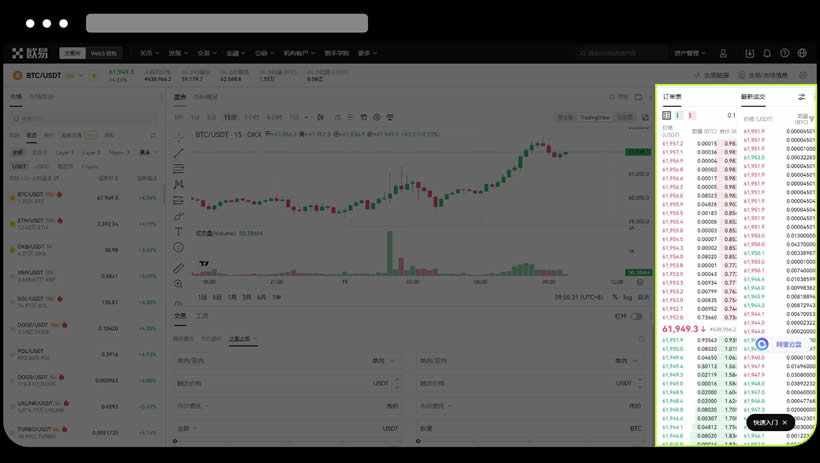The width and height of the screenshot is (820, 463).
Task: Open language globe icon
Action: [x=802, y=53]
